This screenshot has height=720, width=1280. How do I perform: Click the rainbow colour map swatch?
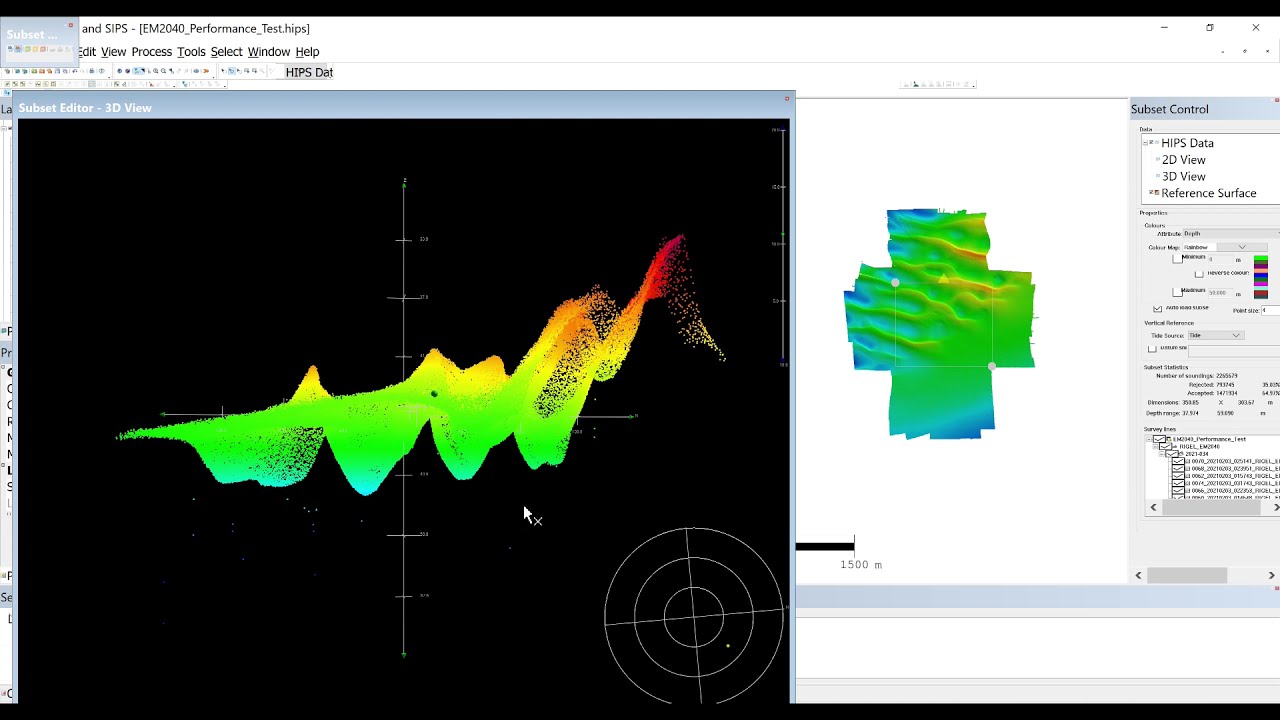(x=1261, y=277)
